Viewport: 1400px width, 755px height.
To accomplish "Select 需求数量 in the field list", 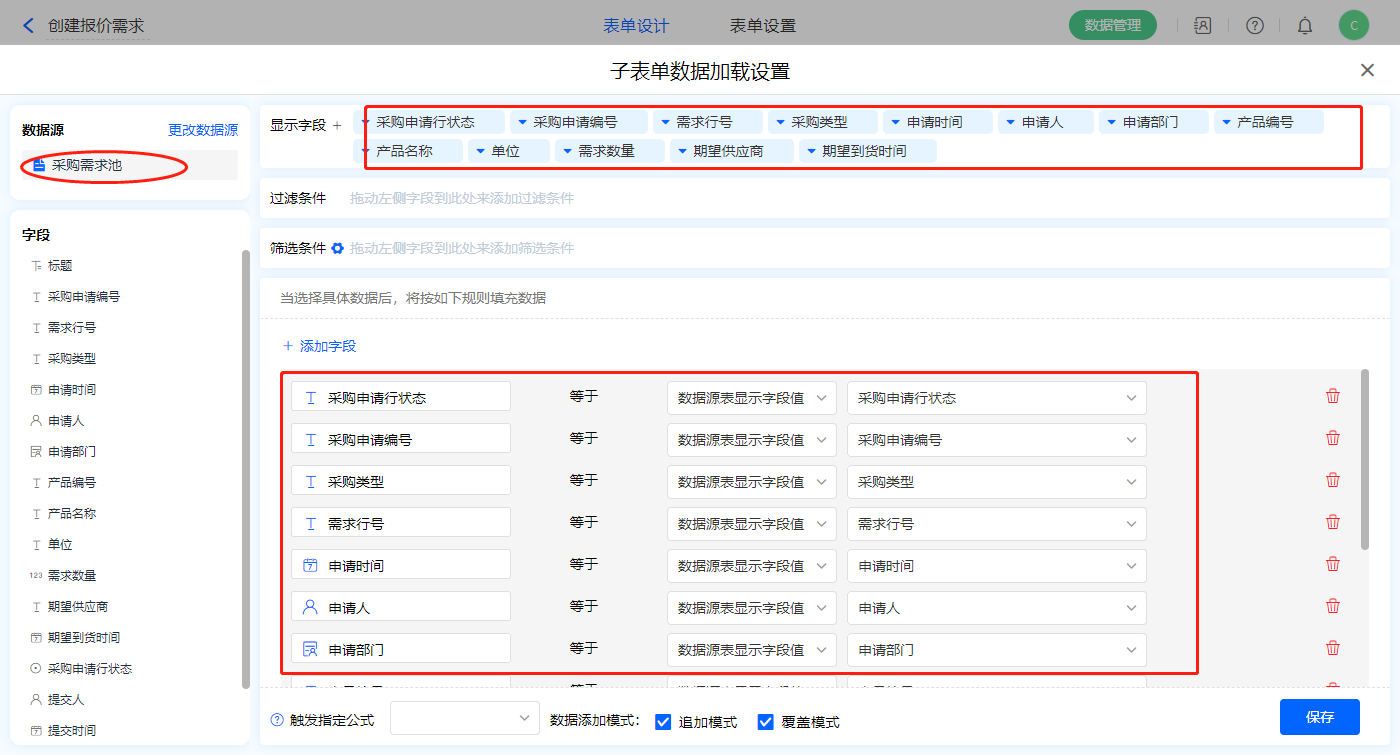I will tap(72, 576).
